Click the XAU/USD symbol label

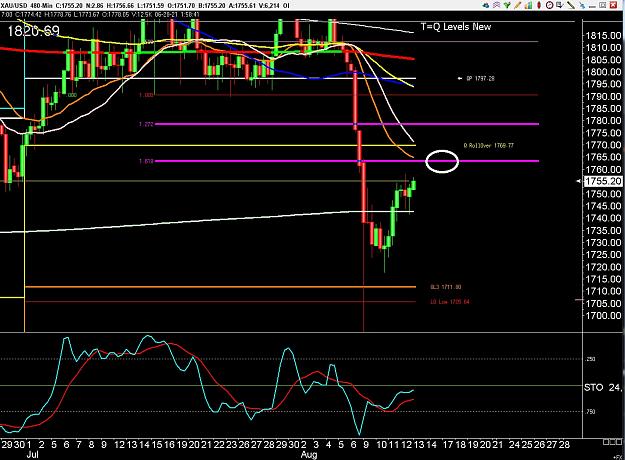coord(14,6)
